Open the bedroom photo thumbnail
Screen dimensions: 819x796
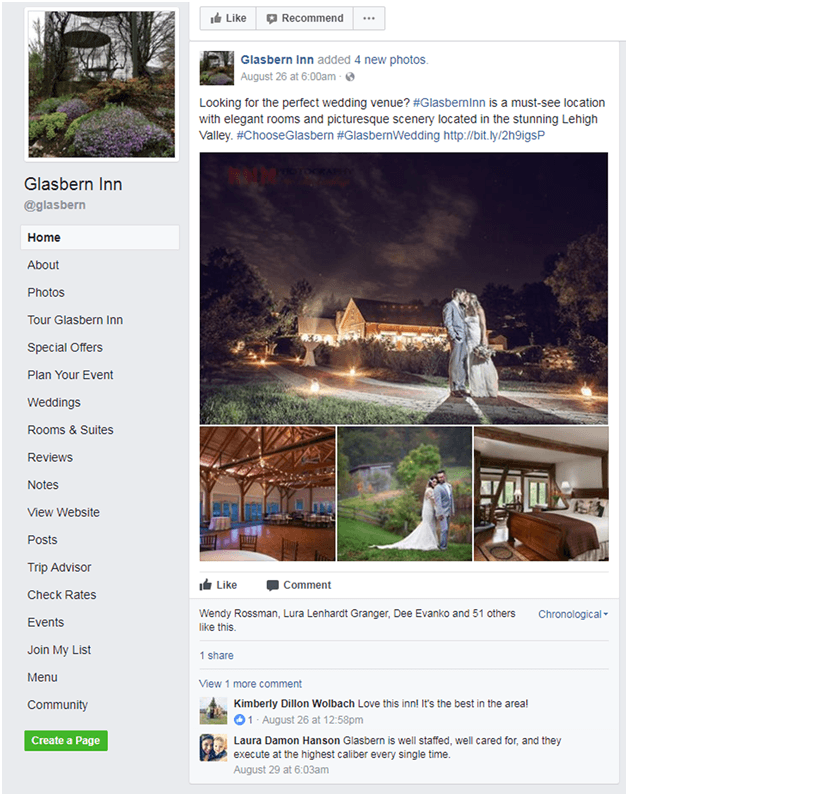tap(541, 494)
